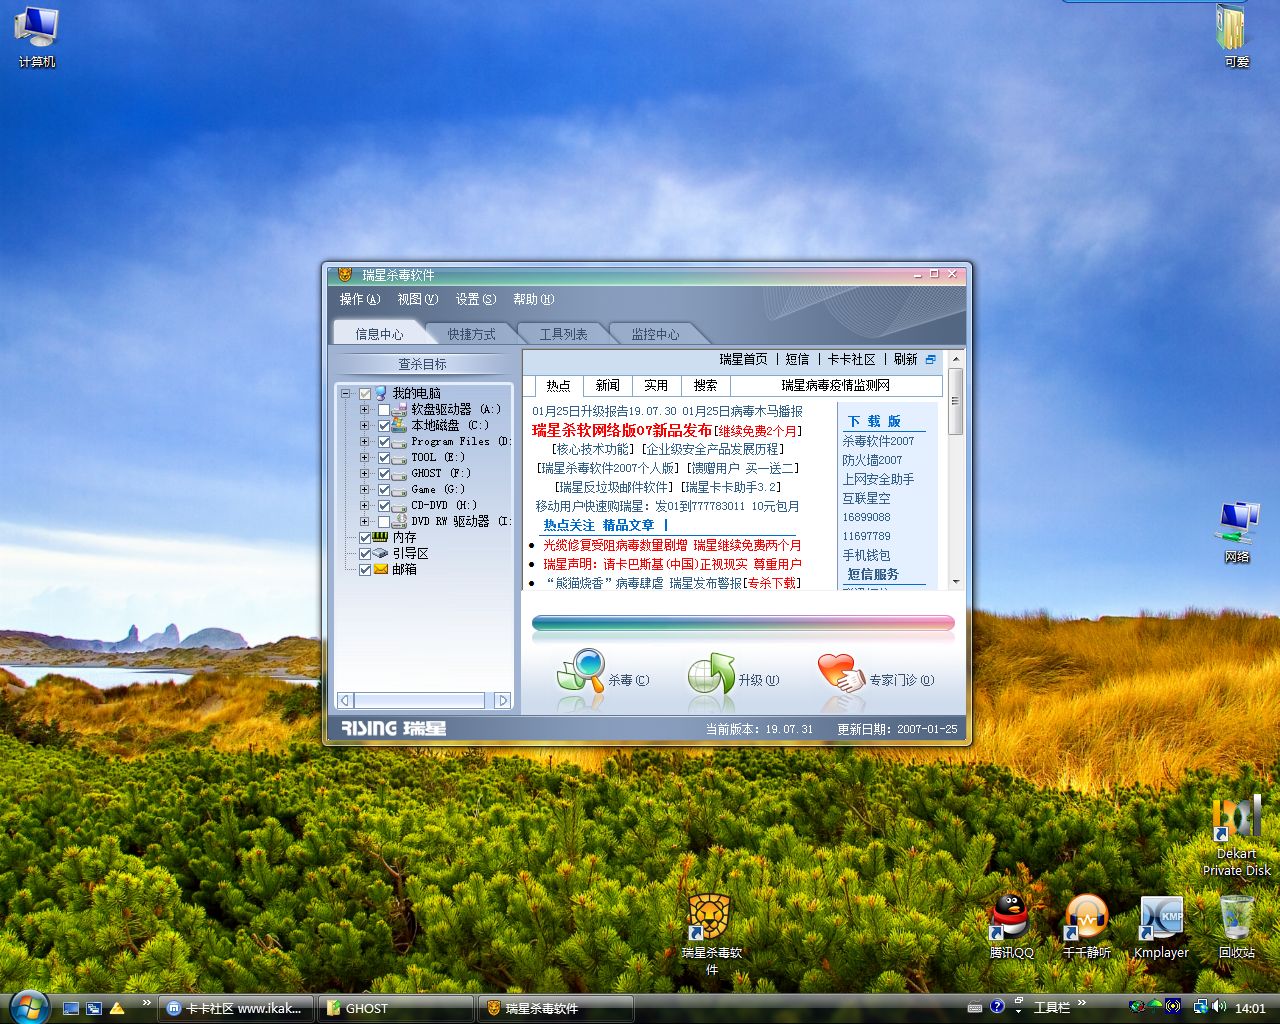
Task: Open the 操作(A) menu
Action: (360, 299)
